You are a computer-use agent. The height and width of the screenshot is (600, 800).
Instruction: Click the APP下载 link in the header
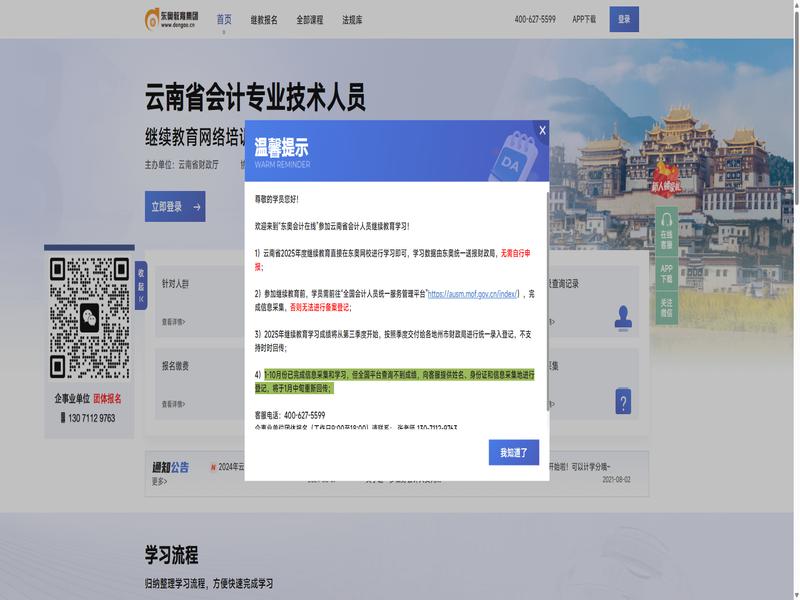point(584,19)
